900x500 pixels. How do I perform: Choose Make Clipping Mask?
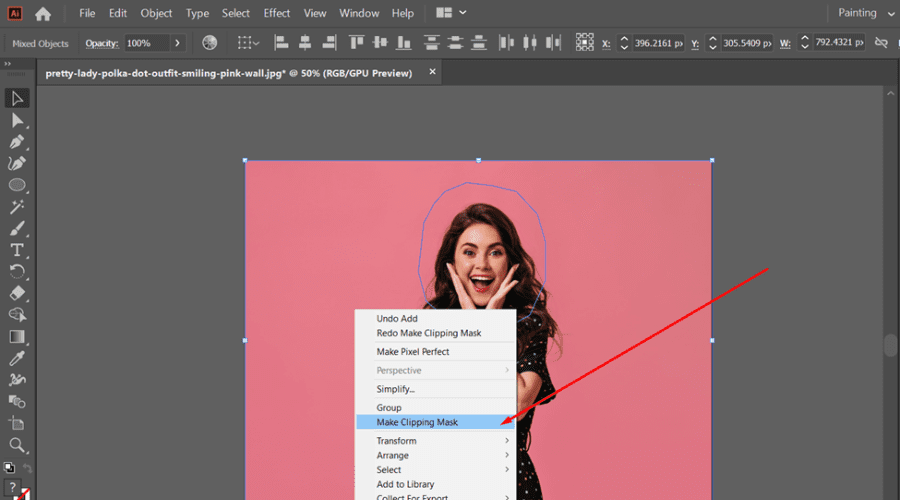coord(436,422)
